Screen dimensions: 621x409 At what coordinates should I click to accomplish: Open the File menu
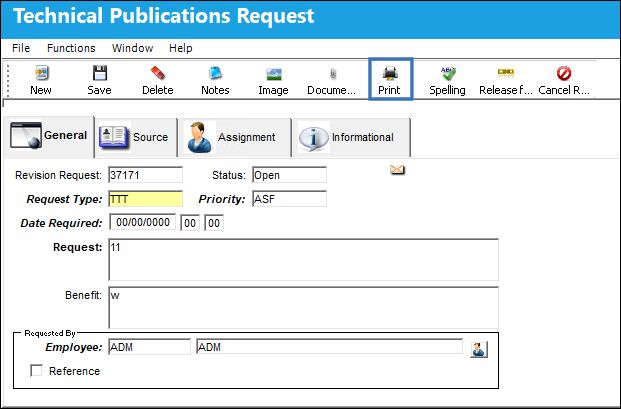(x=21, y=48)
